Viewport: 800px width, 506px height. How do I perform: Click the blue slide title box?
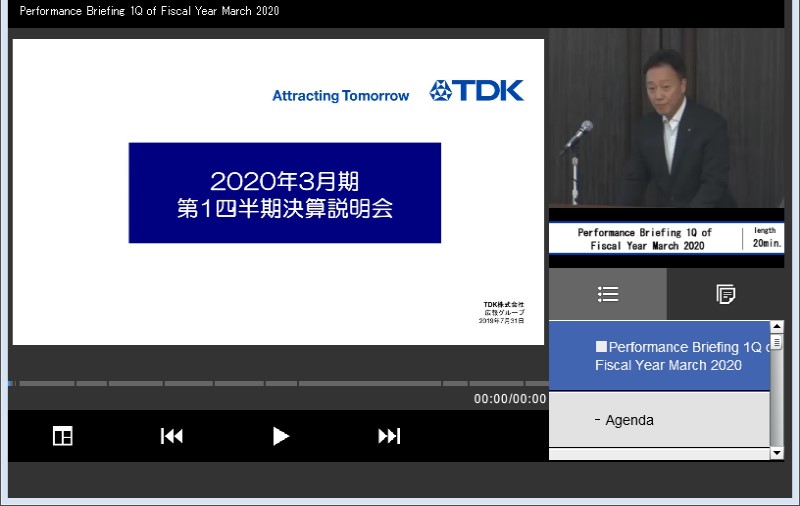[x=285, y=193]
